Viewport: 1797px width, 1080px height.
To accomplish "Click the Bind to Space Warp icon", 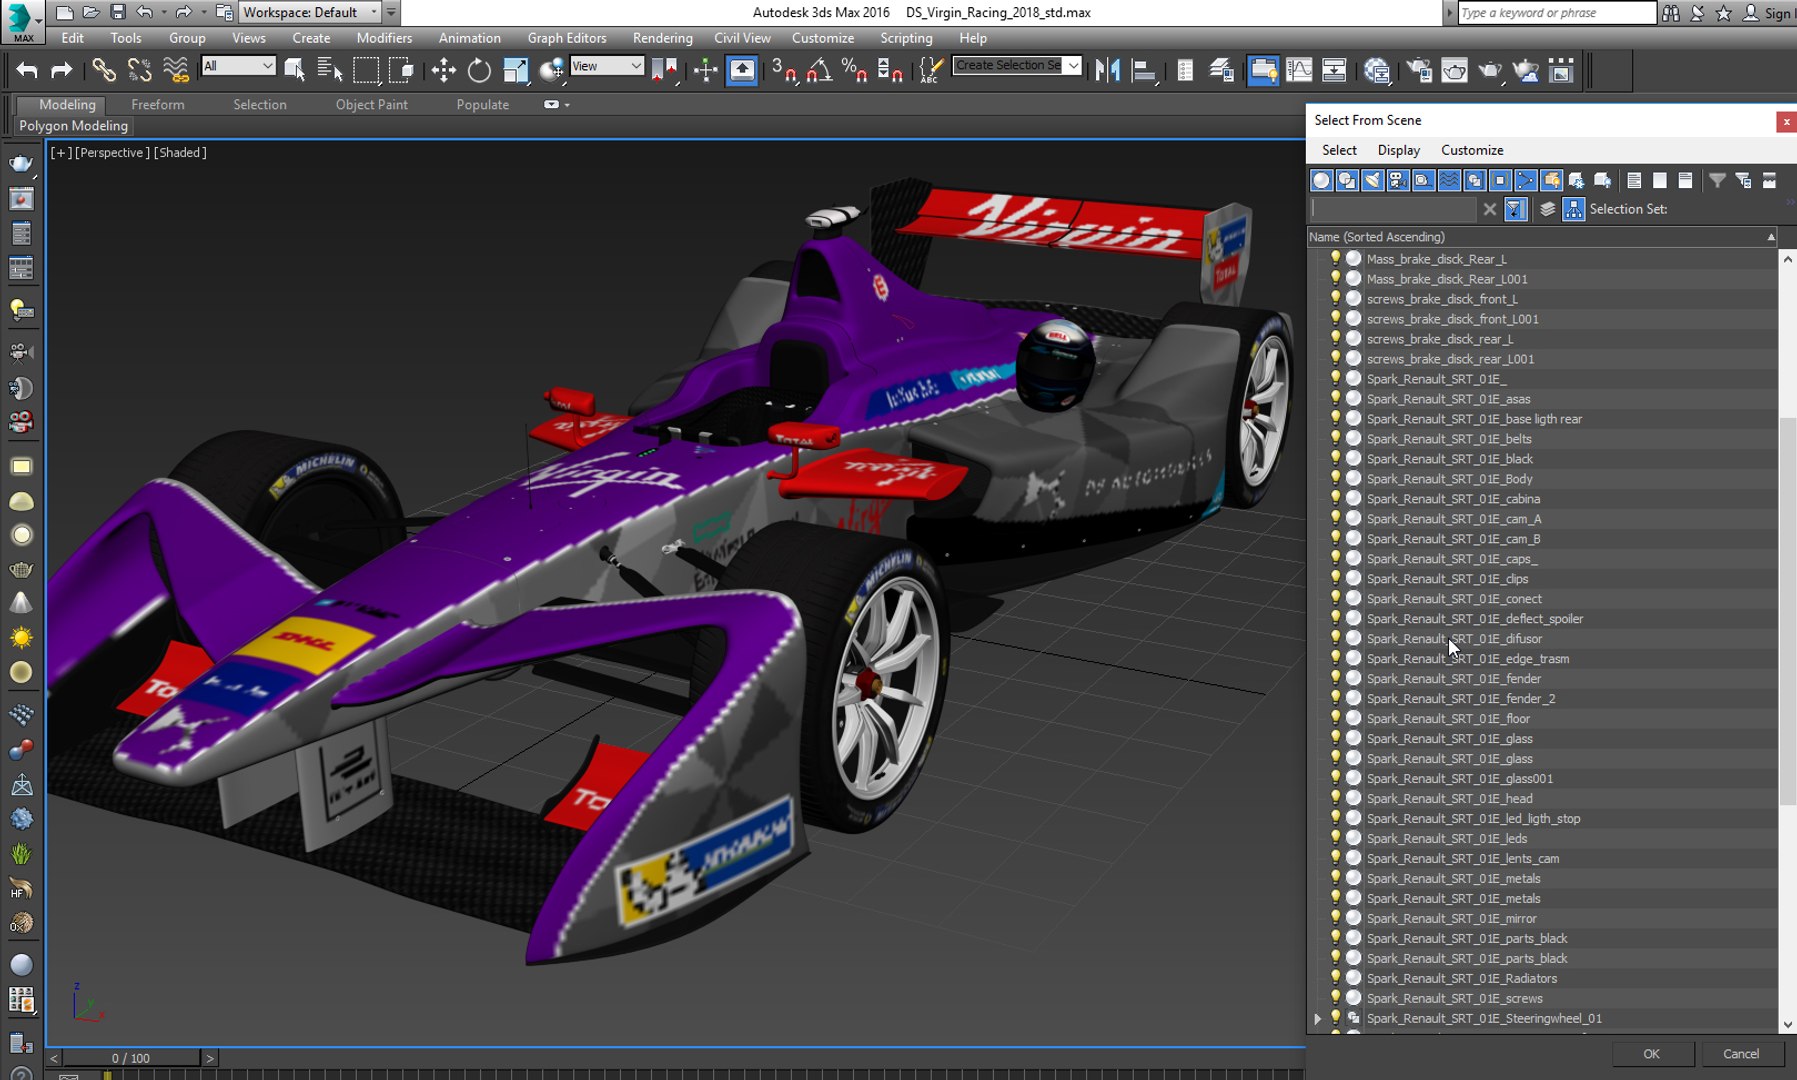I will click(176, 70).
